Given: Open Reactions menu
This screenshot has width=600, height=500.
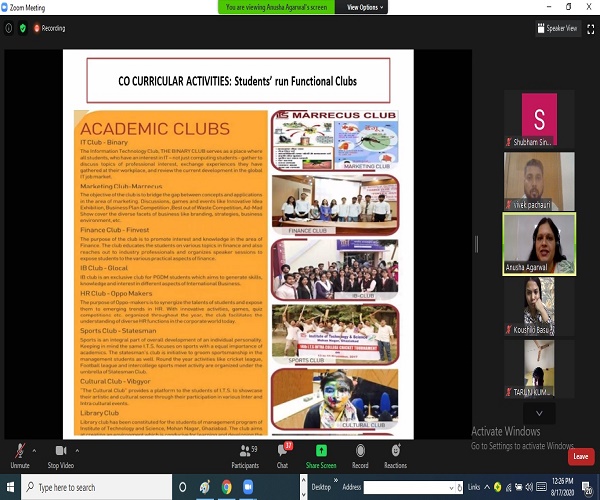Looking at the screenshot, I should [x=395, y=456].
